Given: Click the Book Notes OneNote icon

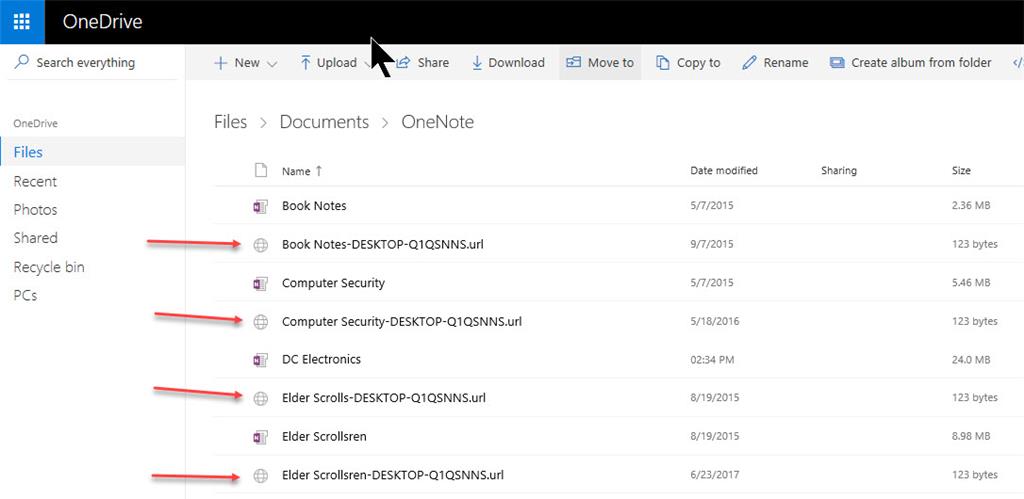Looking at the screenshot, I should pyautogui.click(x=261, y=206).
